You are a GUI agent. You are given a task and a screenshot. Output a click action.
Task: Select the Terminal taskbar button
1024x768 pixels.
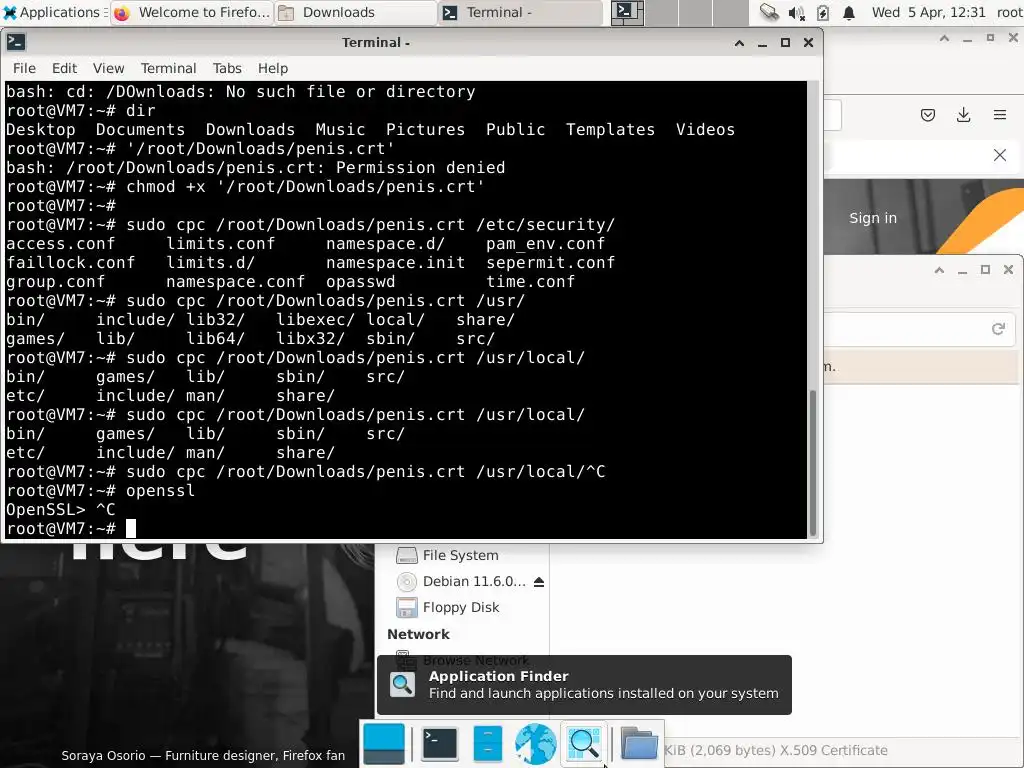pyautogui.click(x=520, y=12)
